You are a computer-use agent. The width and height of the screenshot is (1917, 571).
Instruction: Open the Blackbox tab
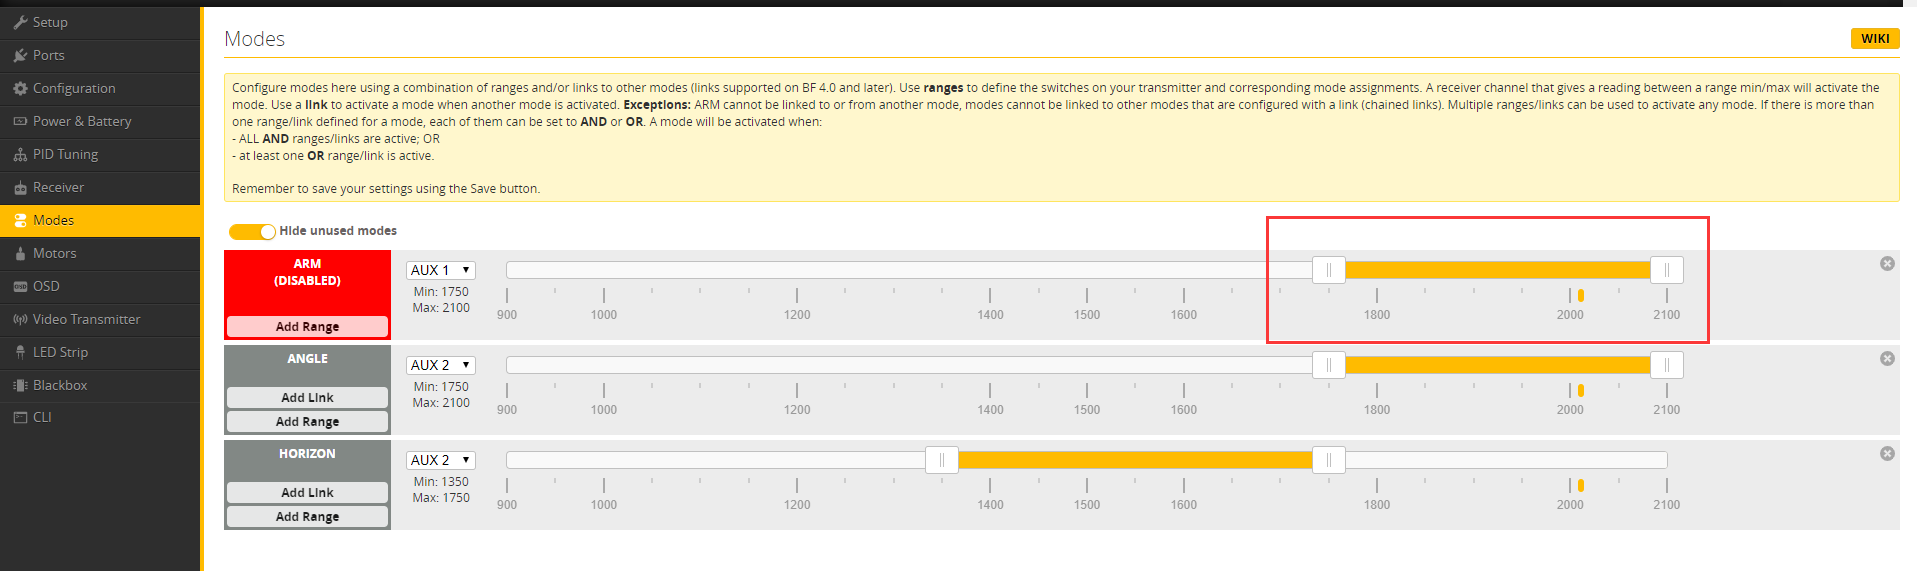pyautogui.click(x=60, y=385)
